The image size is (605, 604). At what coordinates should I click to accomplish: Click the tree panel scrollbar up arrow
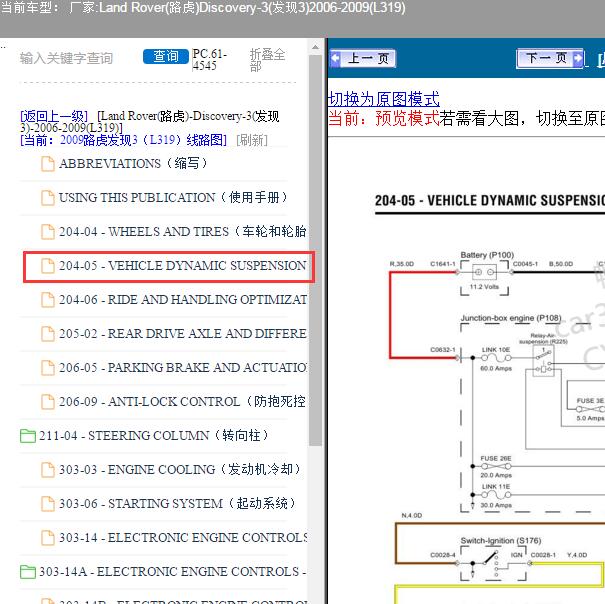tap(315, 47)
